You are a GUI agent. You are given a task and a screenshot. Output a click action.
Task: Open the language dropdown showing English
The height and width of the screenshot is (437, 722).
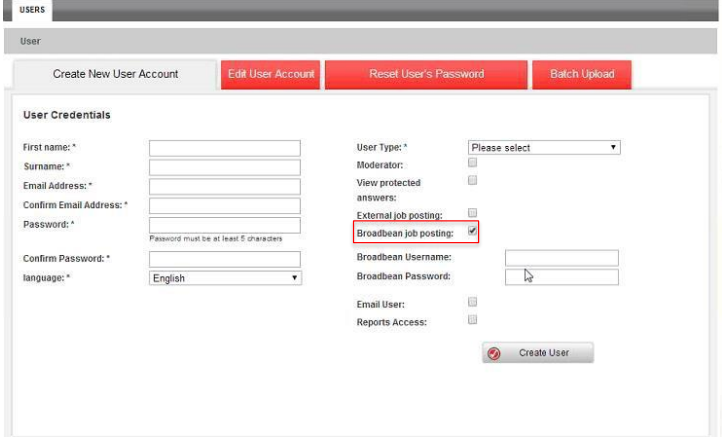225,278
